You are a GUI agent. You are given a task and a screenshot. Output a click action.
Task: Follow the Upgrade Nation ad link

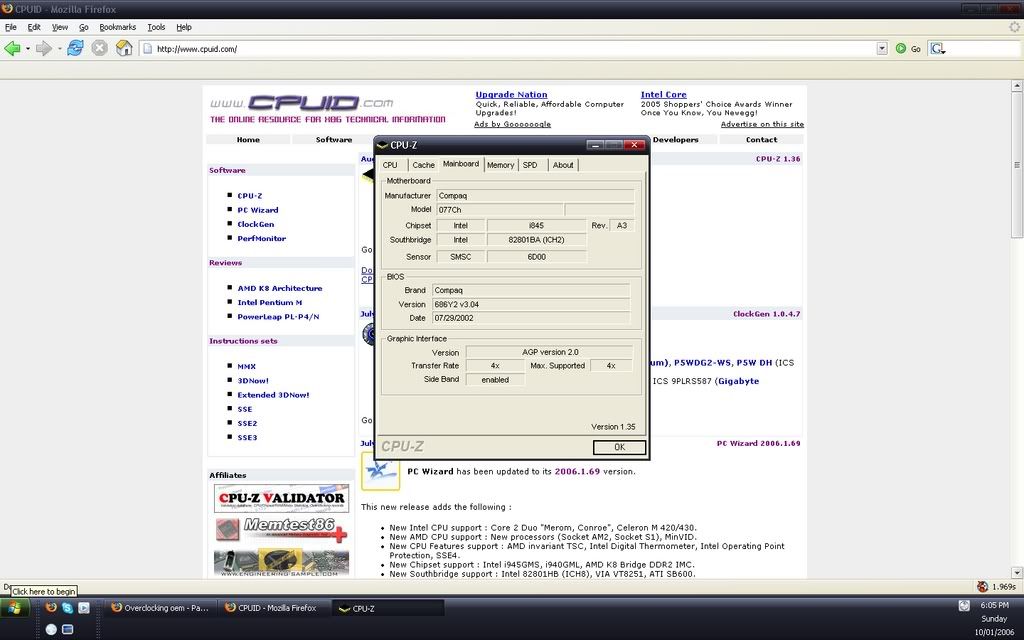tap(511, 95)
